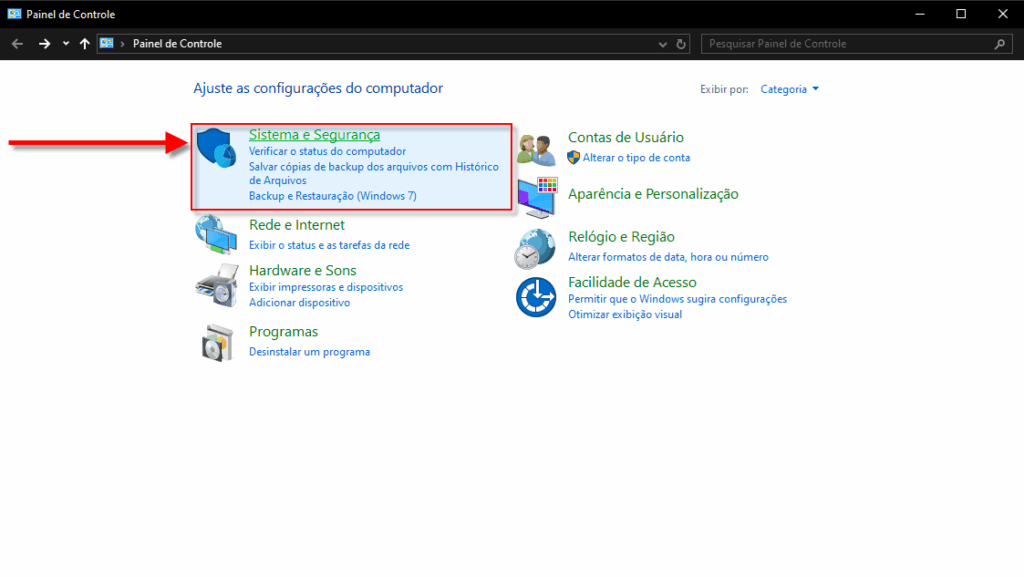Refresh the Painel de Controle view

(681, 44)
